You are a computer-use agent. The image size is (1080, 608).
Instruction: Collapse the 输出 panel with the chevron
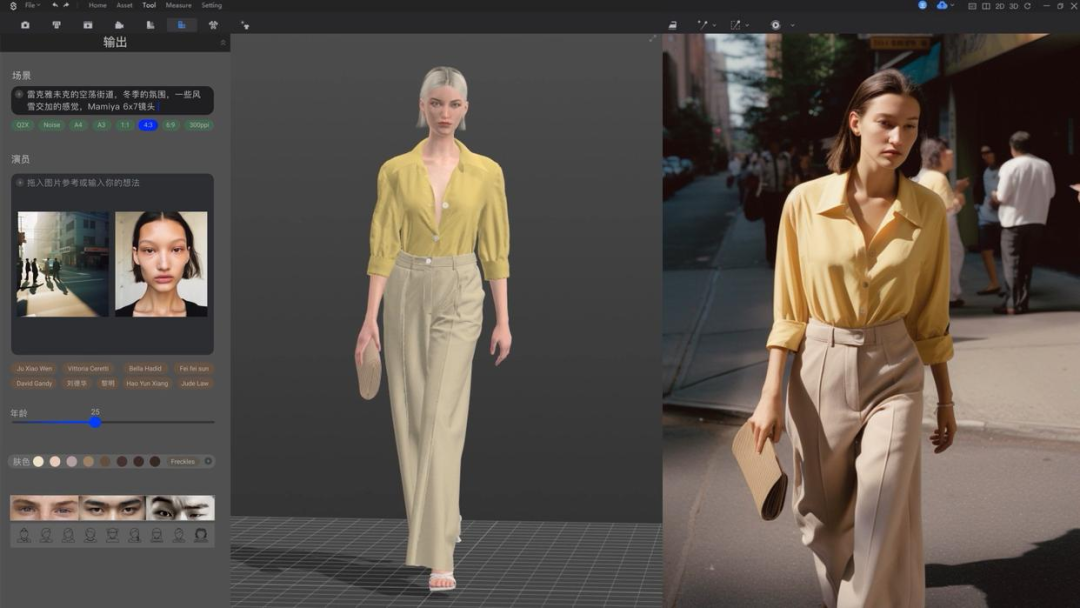222,43
